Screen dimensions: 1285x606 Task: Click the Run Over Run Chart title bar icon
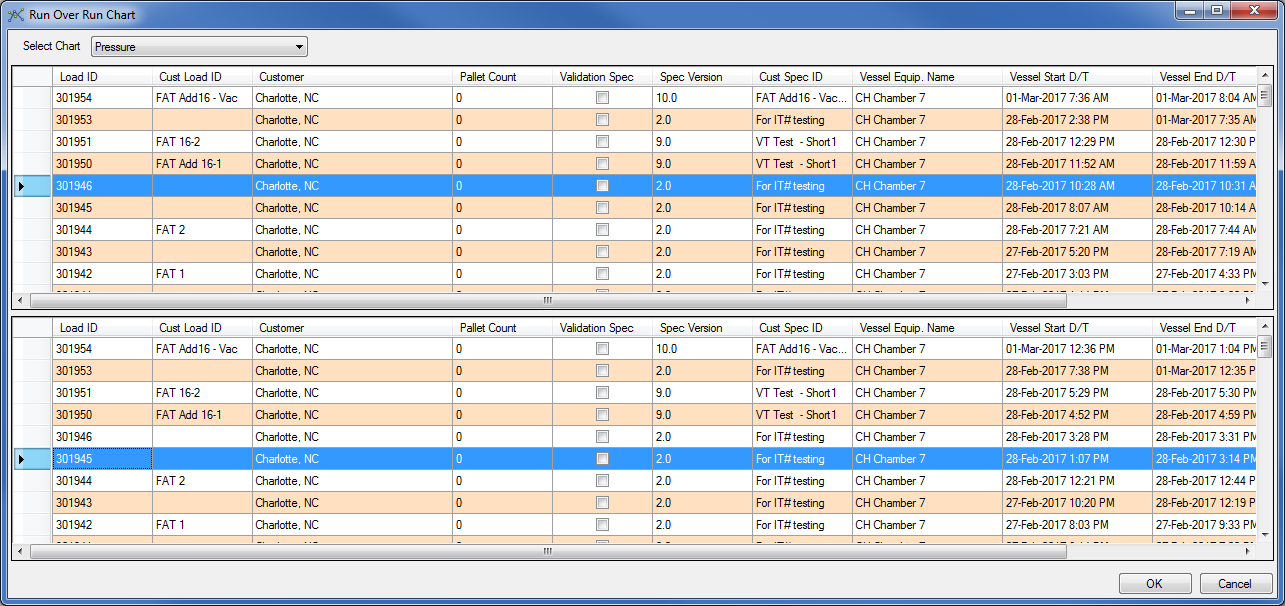15,15
